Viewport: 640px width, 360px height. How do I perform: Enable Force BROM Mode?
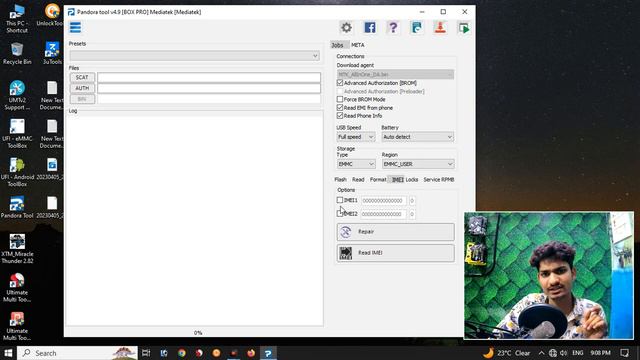tap(340, 99)
